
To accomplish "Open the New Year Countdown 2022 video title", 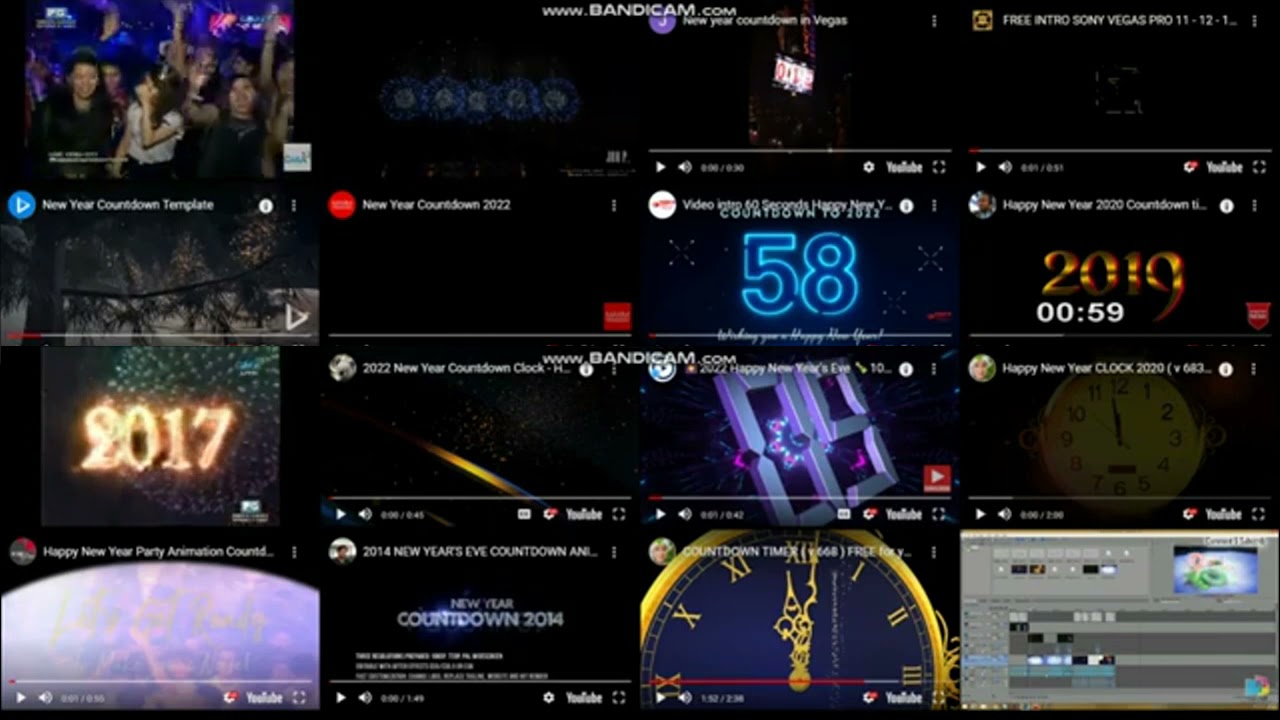I will [436, 205].
